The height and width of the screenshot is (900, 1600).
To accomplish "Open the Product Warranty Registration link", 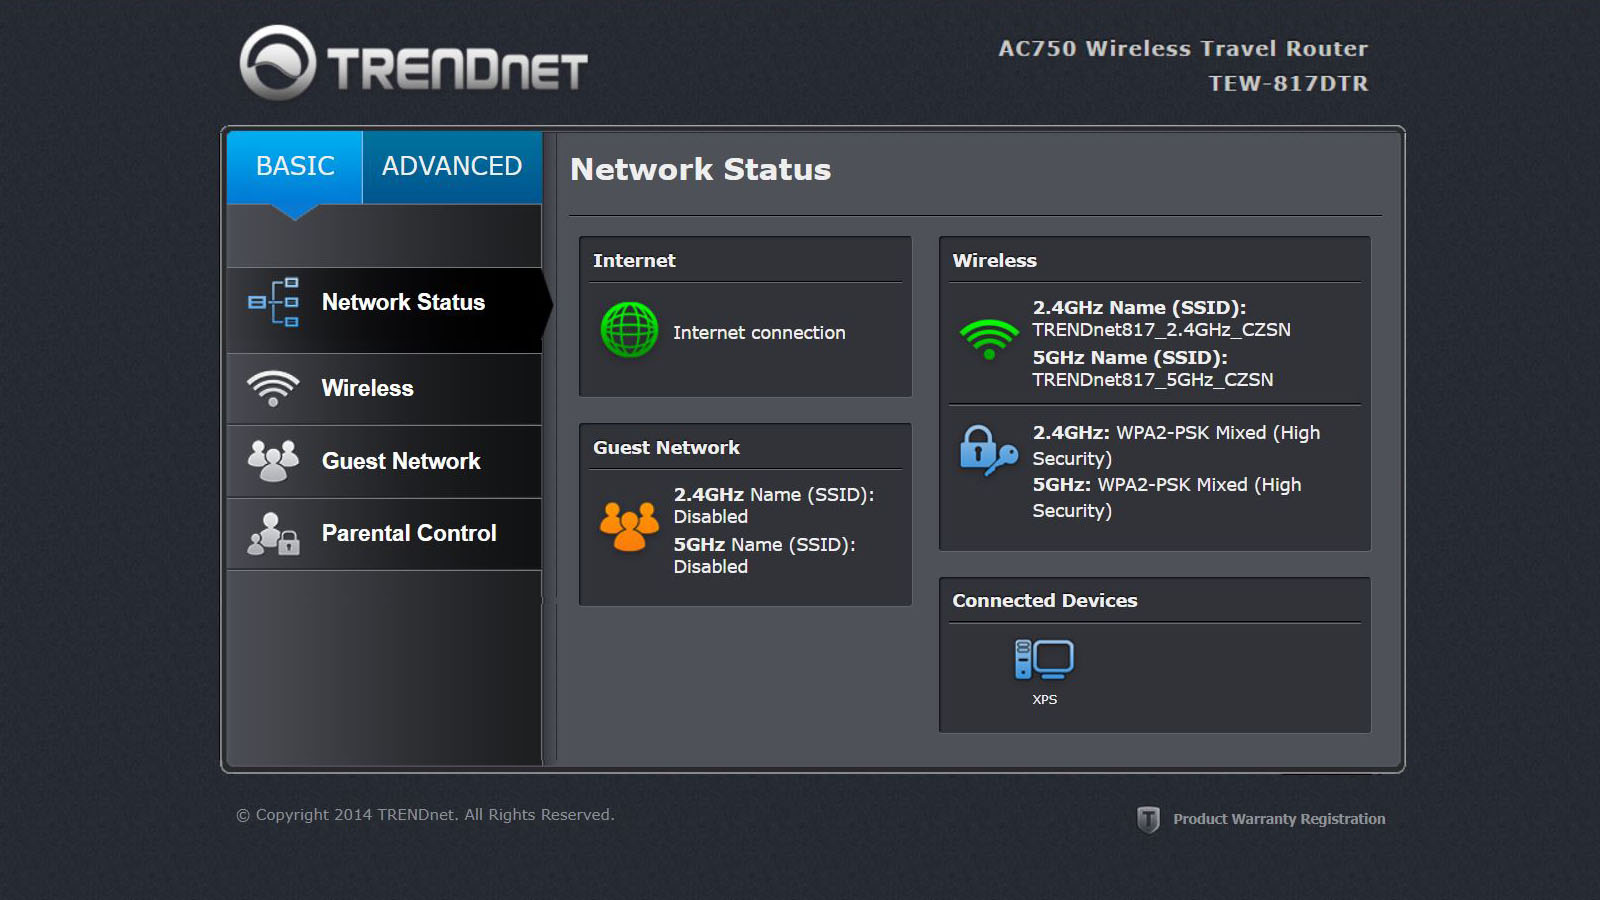I will 1279,819.
